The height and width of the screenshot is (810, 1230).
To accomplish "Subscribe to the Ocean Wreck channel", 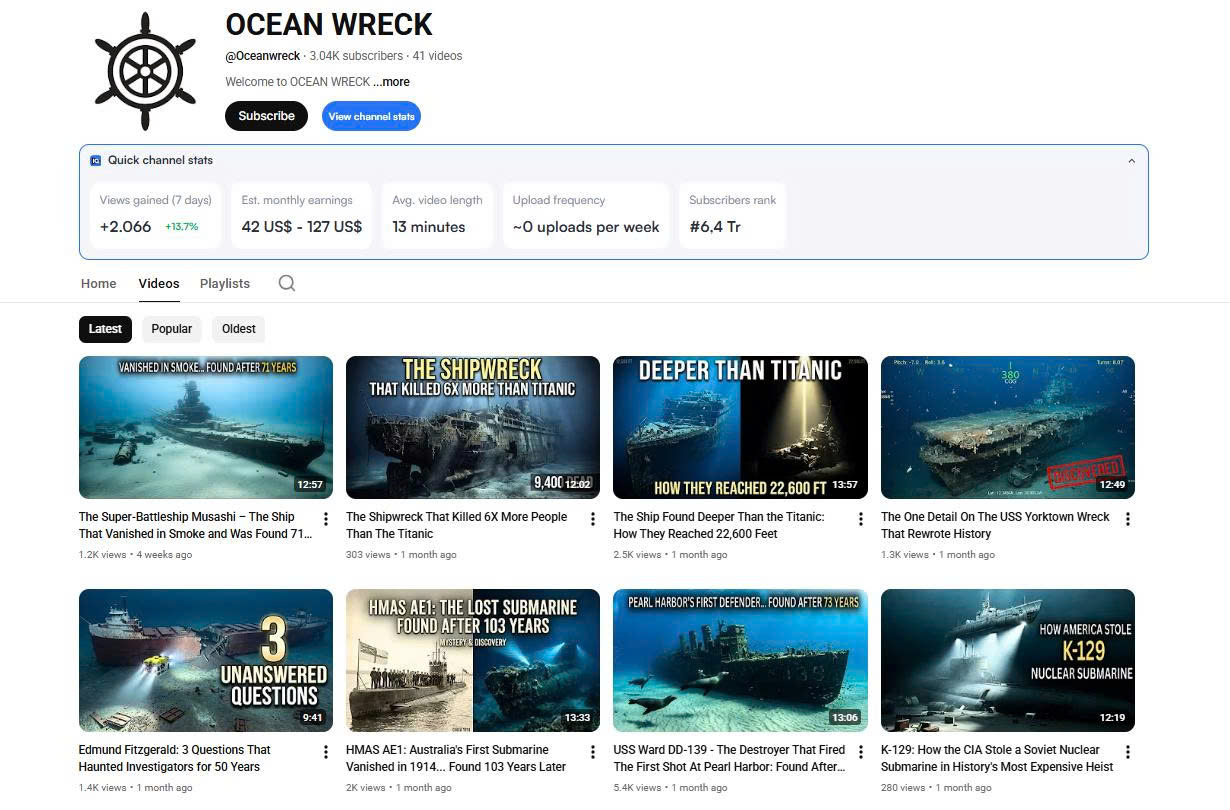I will coord(266,116).
